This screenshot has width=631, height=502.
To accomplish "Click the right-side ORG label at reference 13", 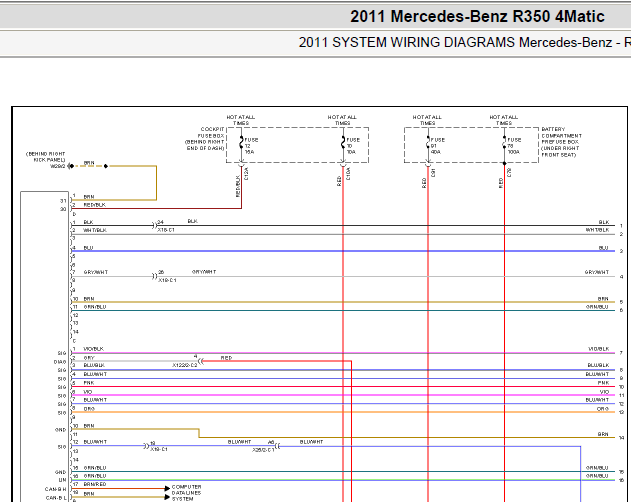I will click(603, 409).
